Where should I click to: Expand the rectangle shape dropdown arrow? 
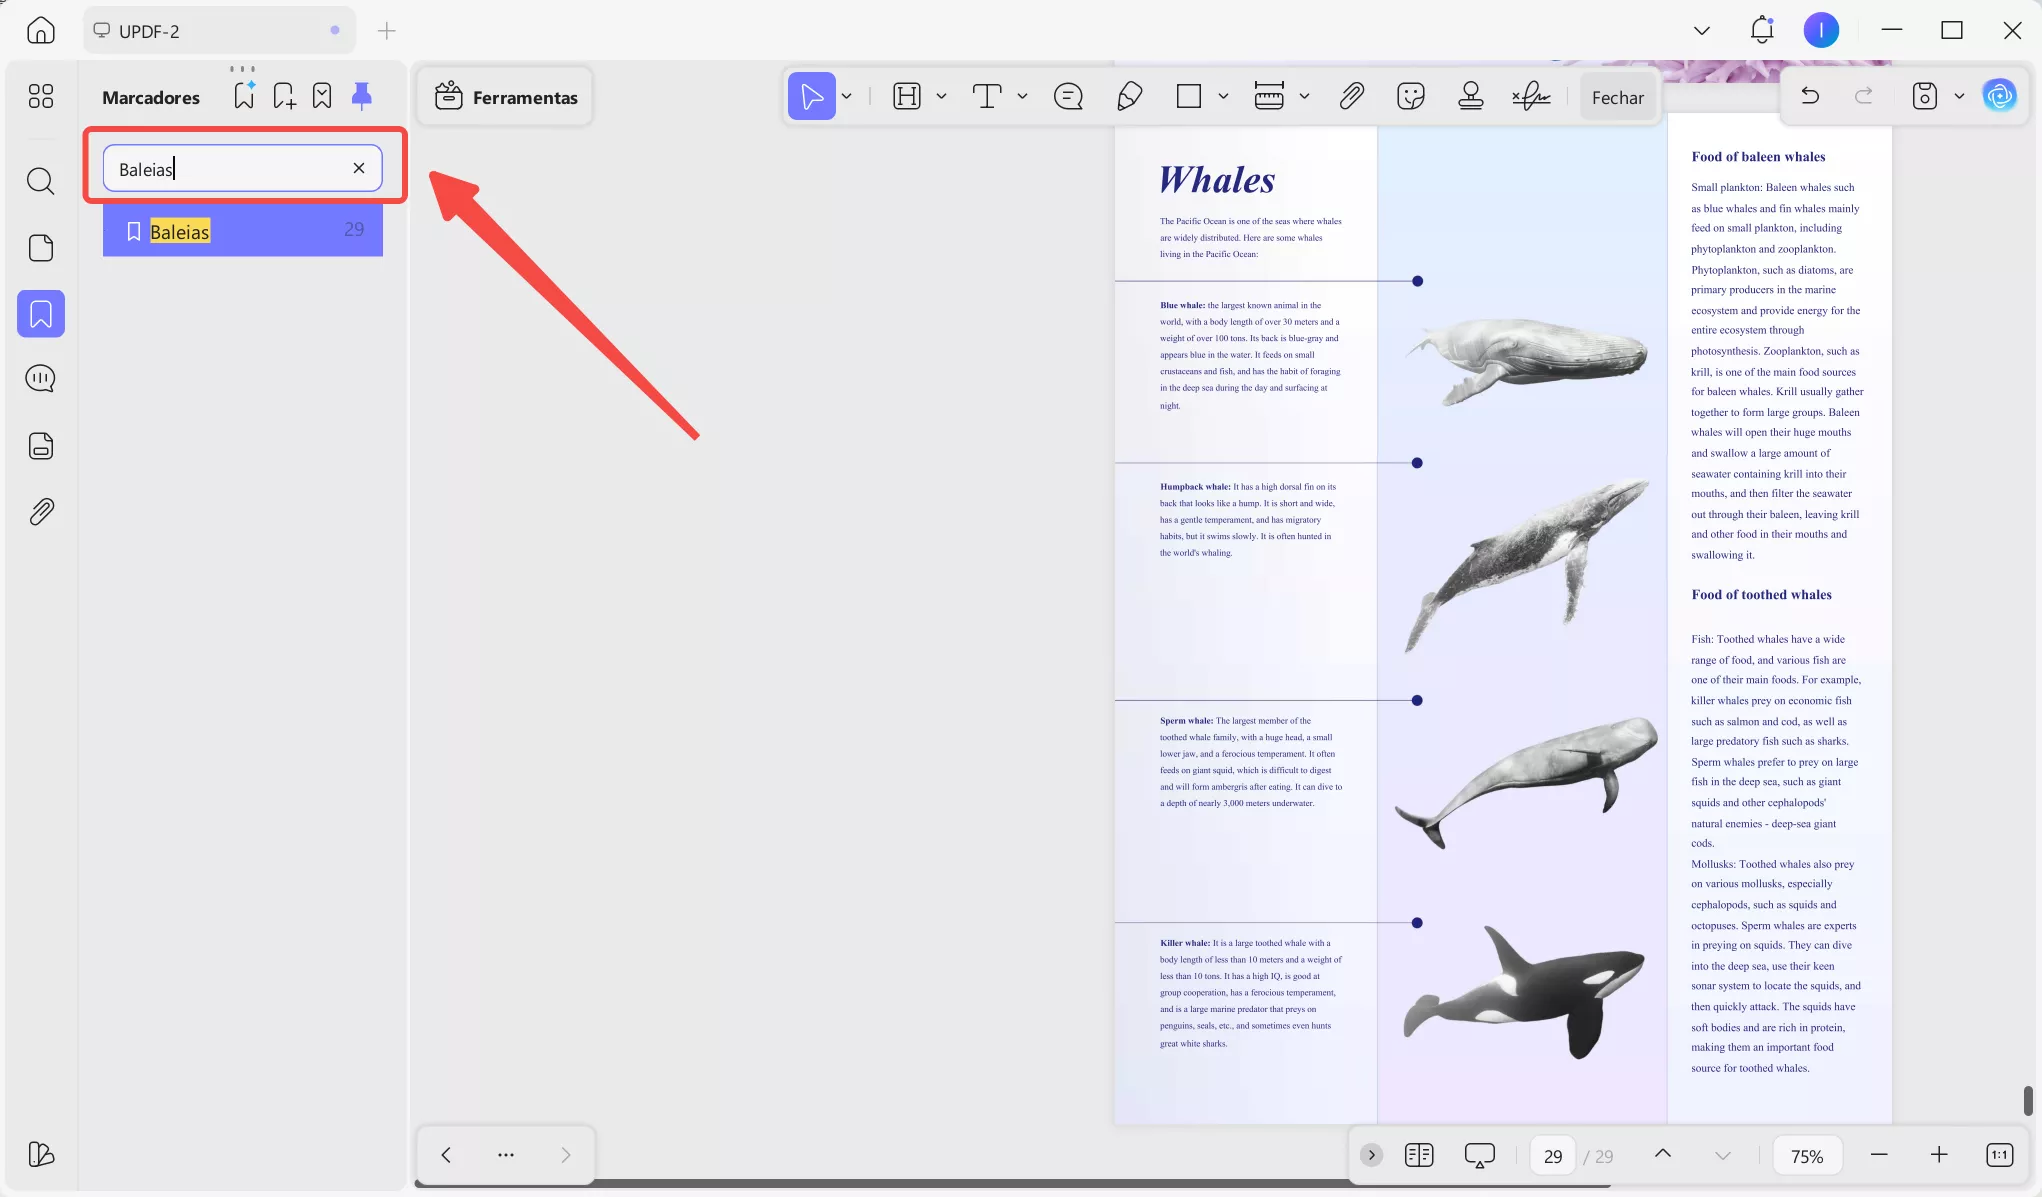(1223, 96)
